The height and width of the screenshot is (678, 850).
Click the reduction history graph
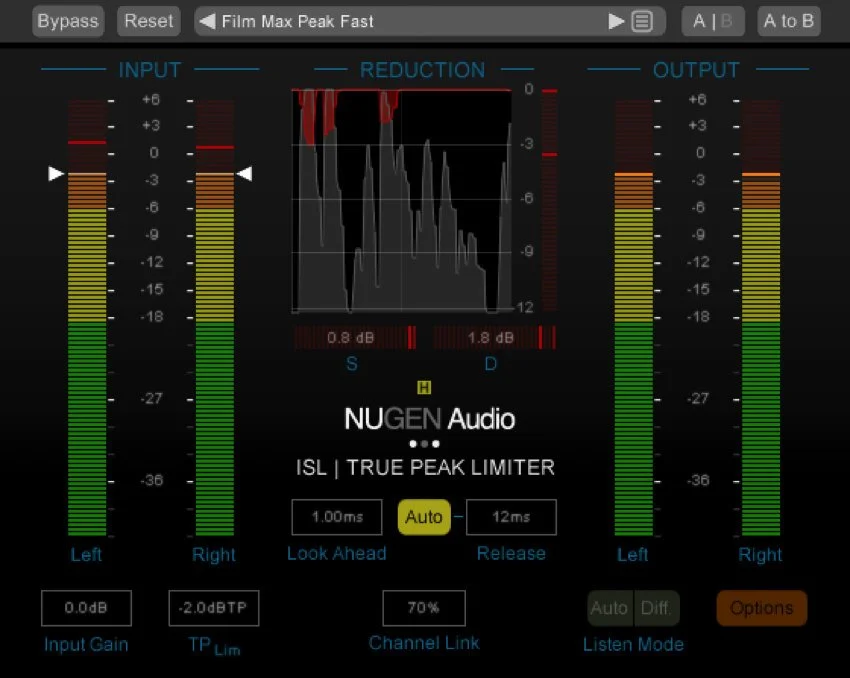click(402, 201)
